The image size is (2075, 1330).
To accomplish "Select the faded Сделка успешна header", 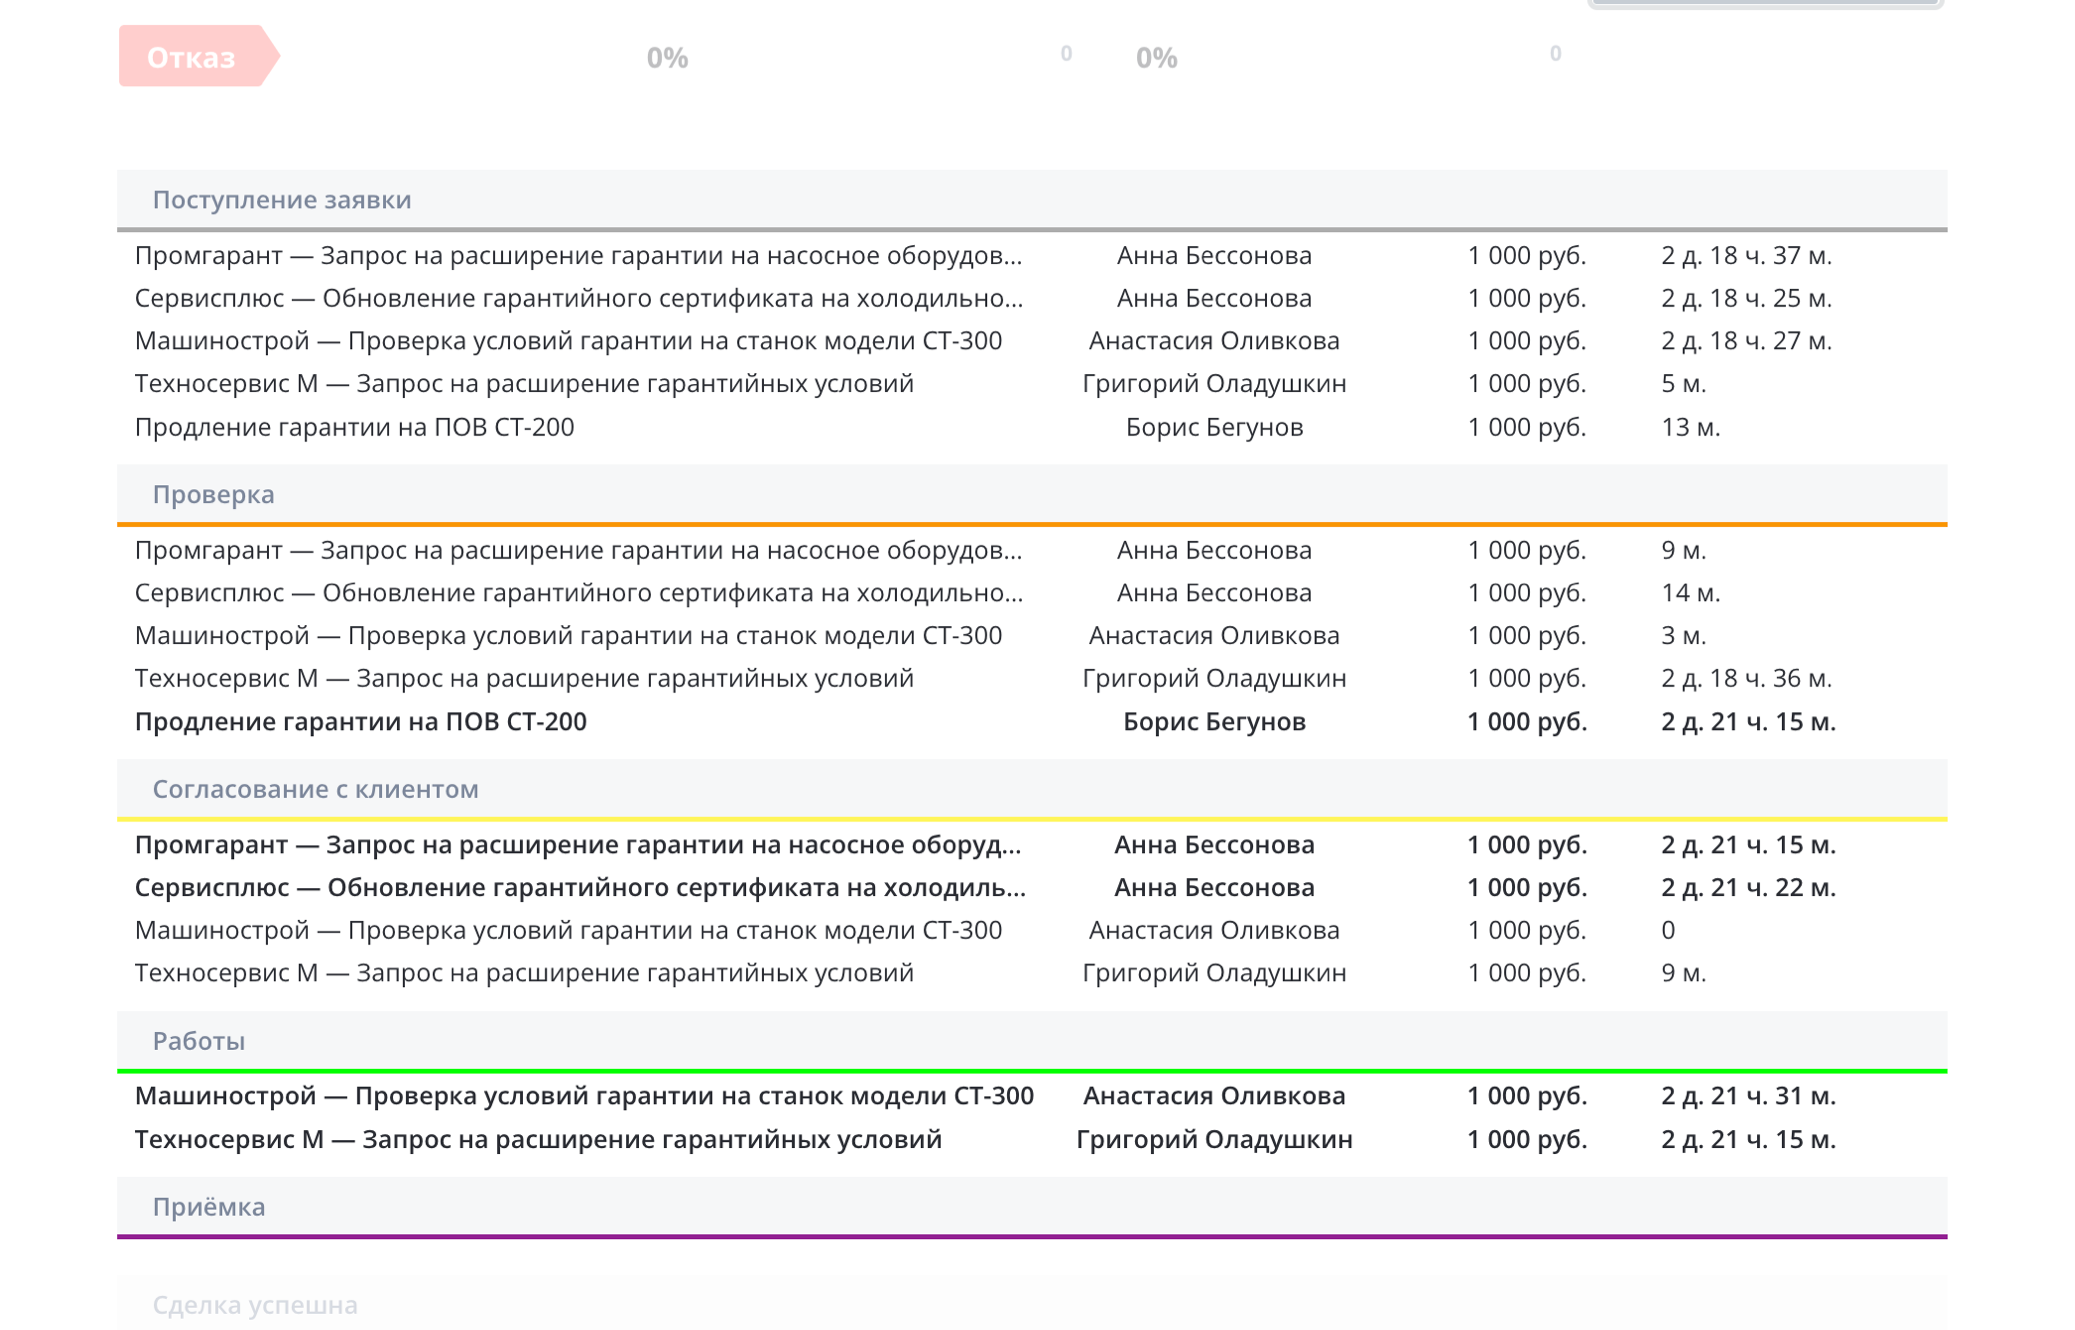I will click(255, 1305).
